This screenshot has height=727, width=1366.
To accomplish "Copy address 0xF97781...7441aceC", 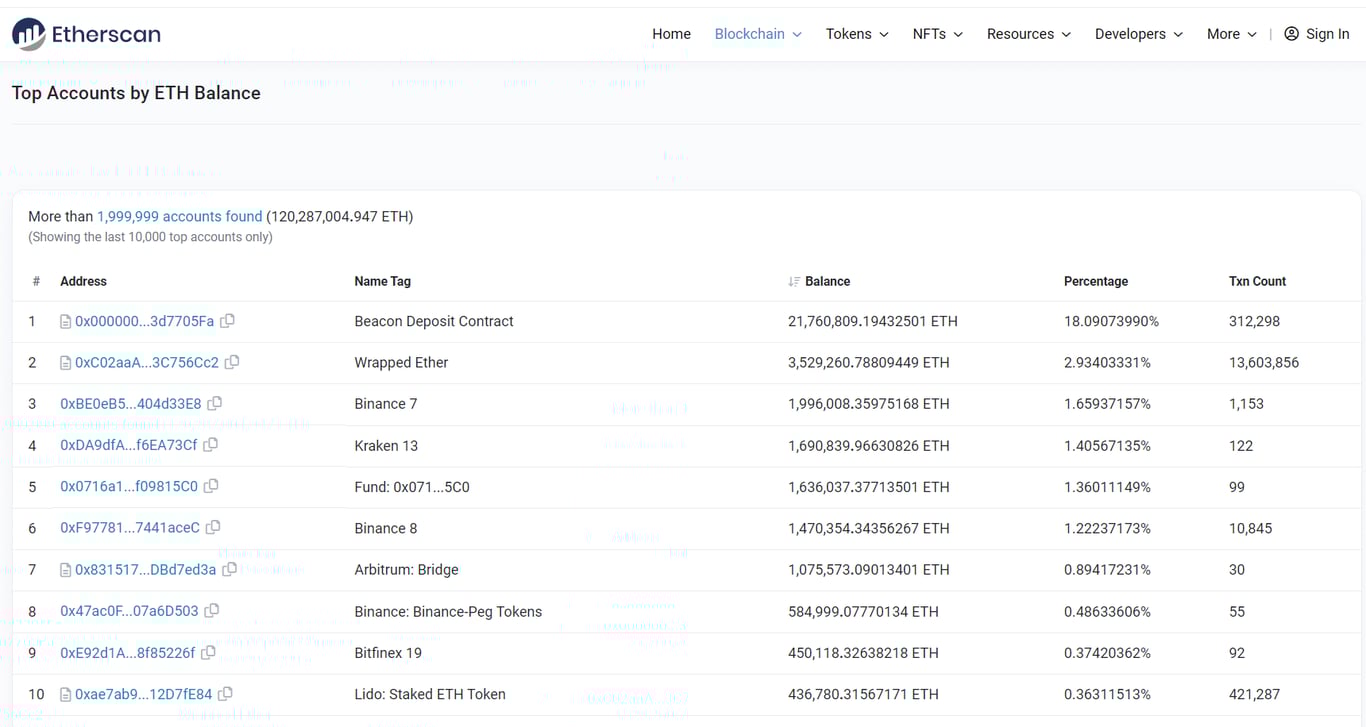I will [x=213, y=528].
